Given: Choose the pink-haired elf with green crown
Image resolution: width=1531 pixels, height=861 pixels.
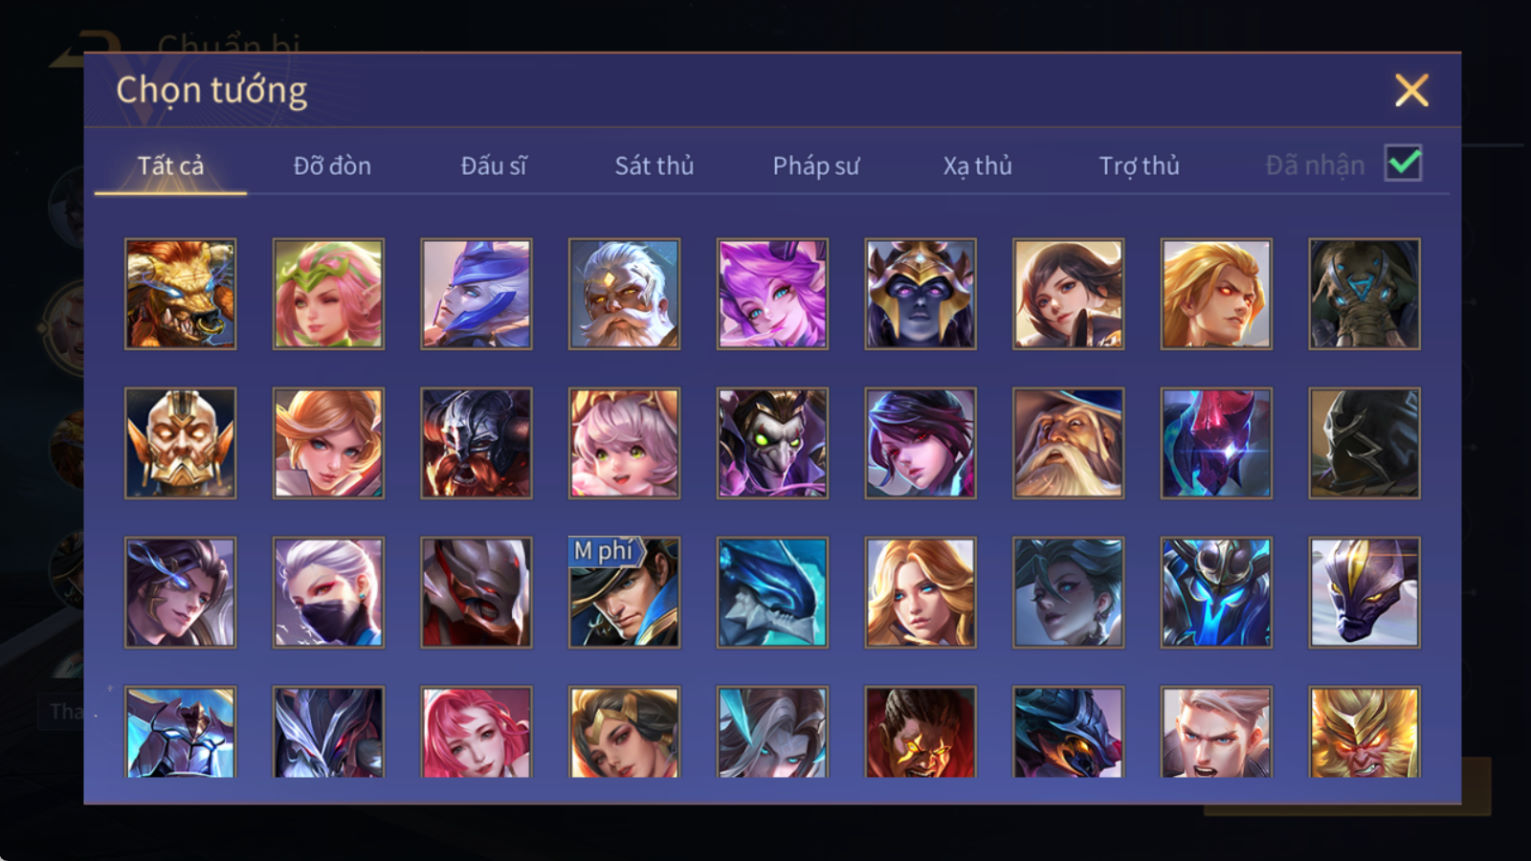Looking at the screenshot, I should click(x=328, y=294).
